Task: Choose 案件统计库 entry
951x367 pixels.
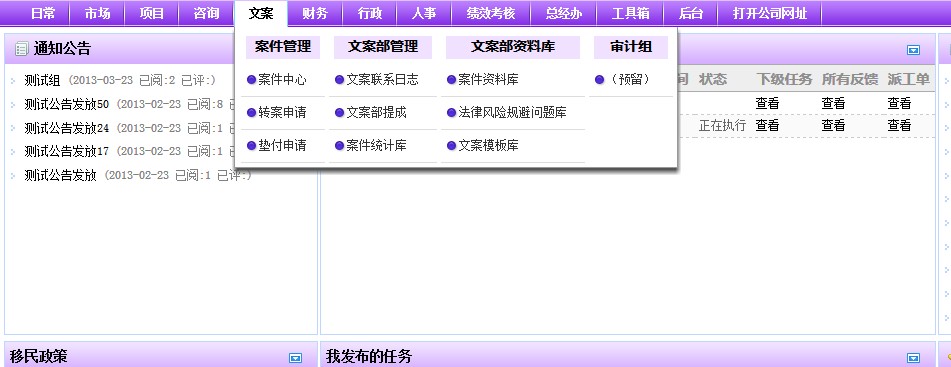Action: 376,146
